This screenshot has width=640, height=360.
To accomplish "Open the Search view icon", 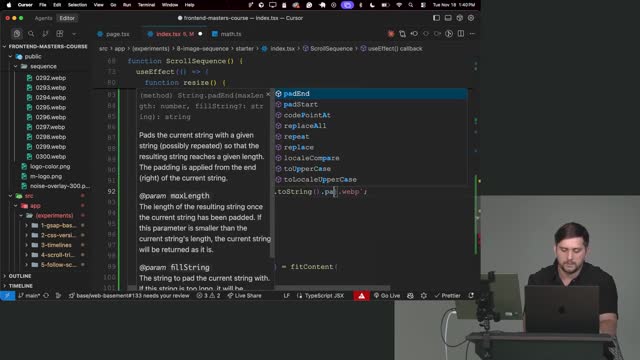I will pos(31,34).
